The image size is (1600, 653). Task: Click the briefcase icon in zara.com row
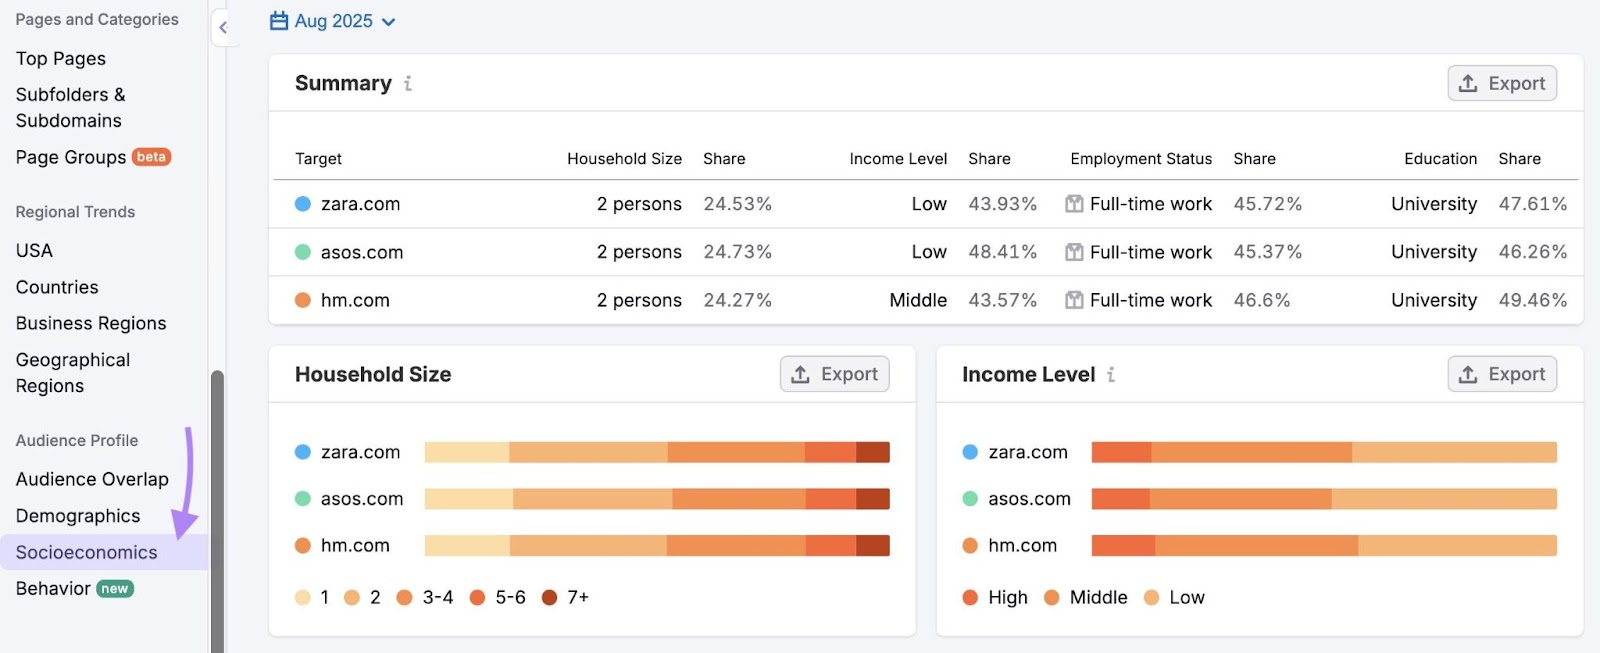coord(1074,204)
